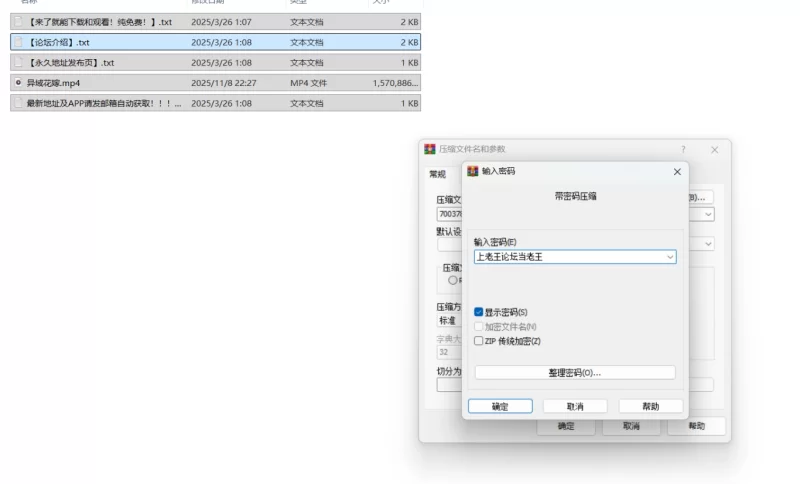
Task: Click the question mark help icon in the archive dialog
Action: point(683,149)
